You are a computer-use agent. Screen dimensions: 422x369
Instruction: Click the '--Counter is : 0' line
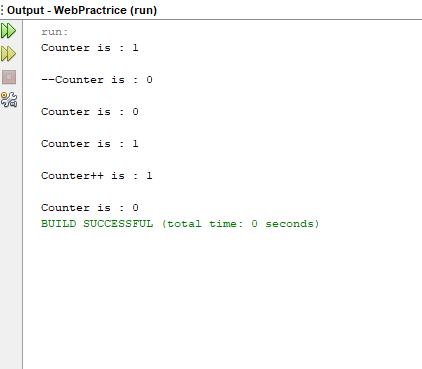[97, 80]
